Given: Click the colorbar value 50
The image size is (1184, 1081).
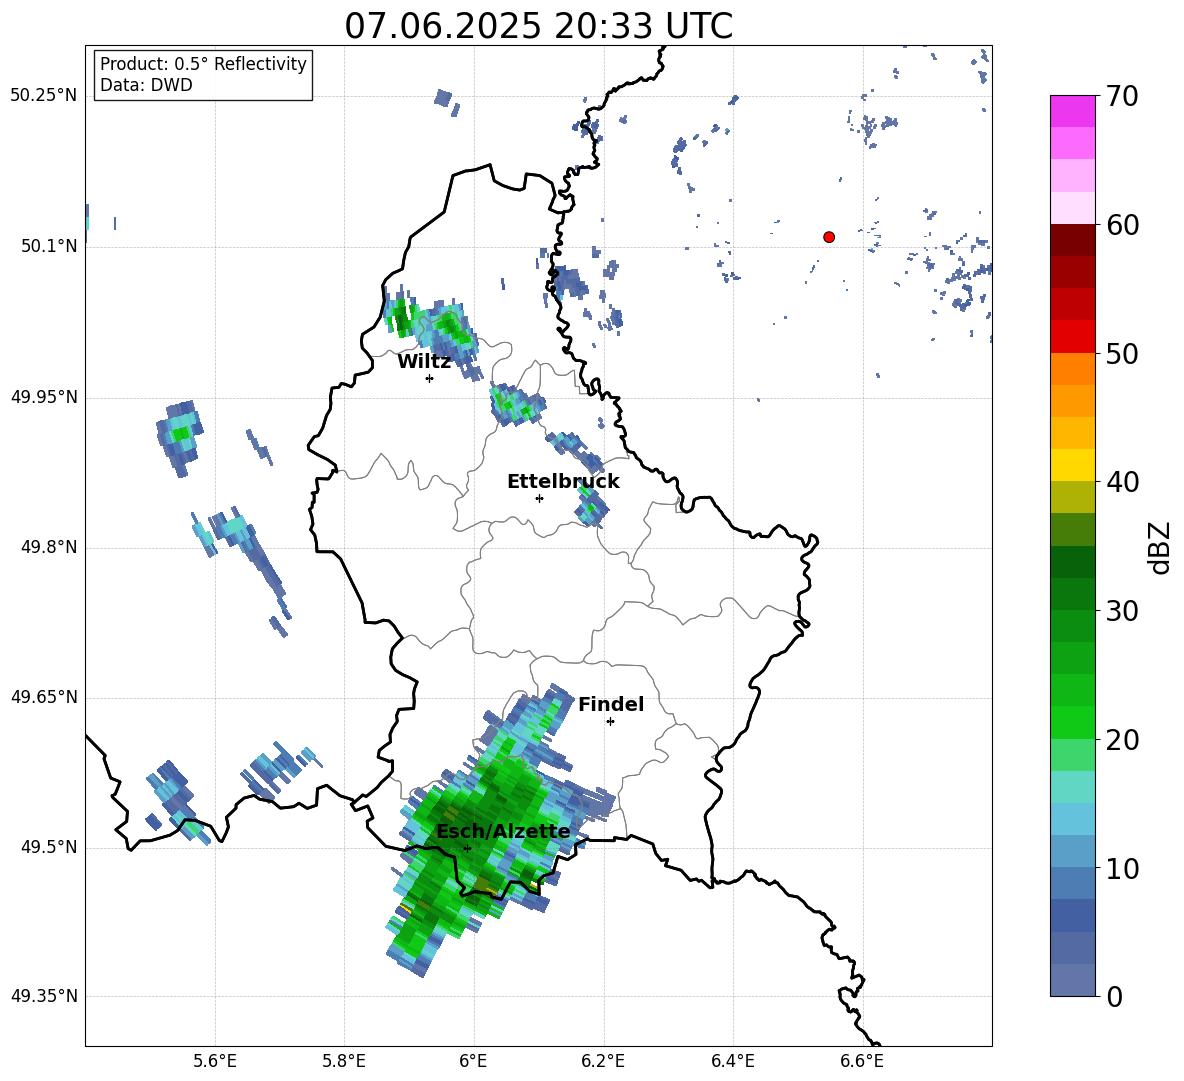Looking at the screenshot, I should coord(1122,354).
